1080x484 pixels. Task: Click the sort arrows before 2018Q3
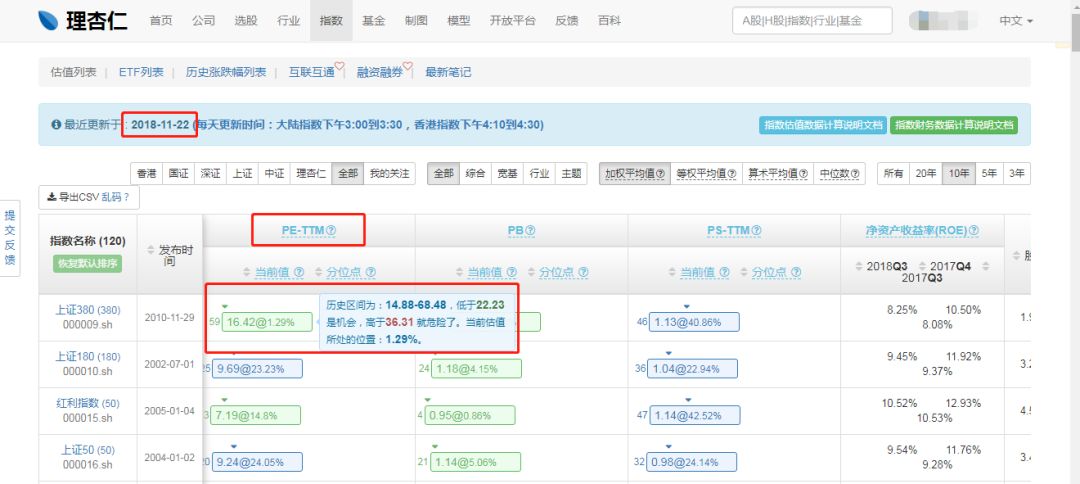pos(860,266)
